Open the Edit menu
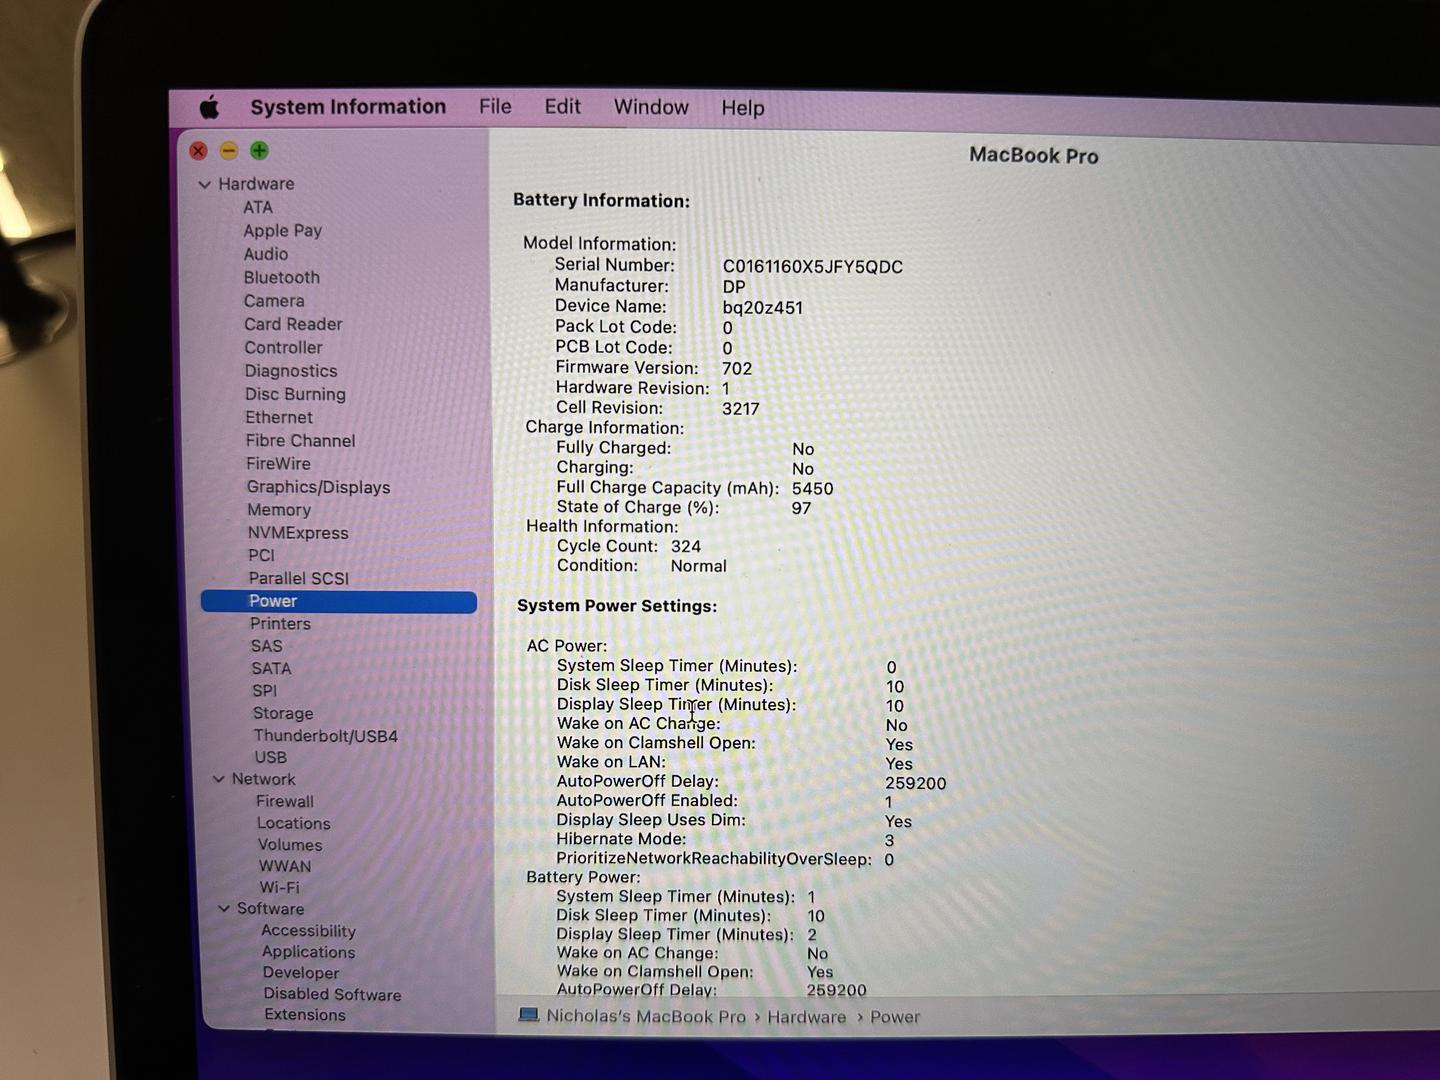Screen dimensions: 1440x1080 click(562, 106)
